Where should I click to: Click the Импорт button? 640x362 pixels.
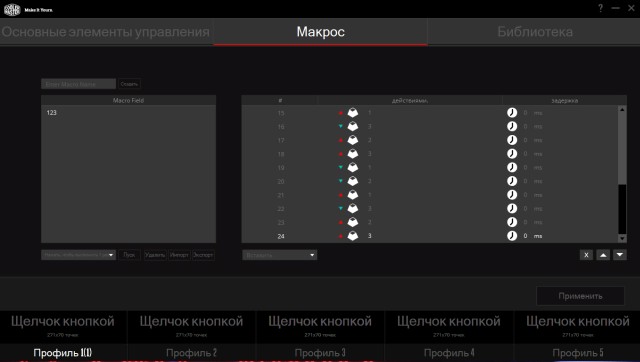(x=179, y=255)
